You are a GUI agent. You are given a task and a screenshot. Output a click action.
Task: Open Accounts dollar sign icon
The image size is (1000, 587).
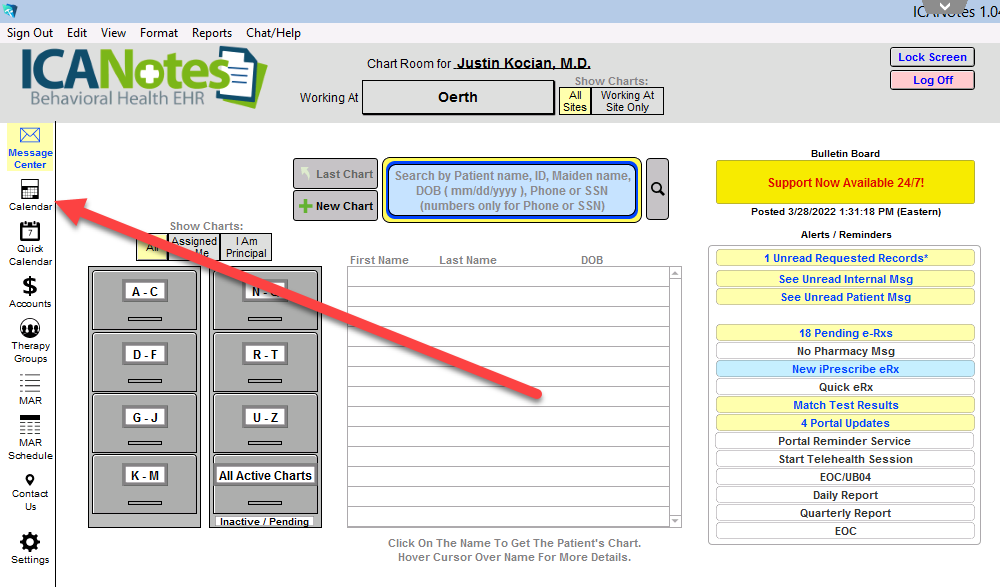point(30,287)
